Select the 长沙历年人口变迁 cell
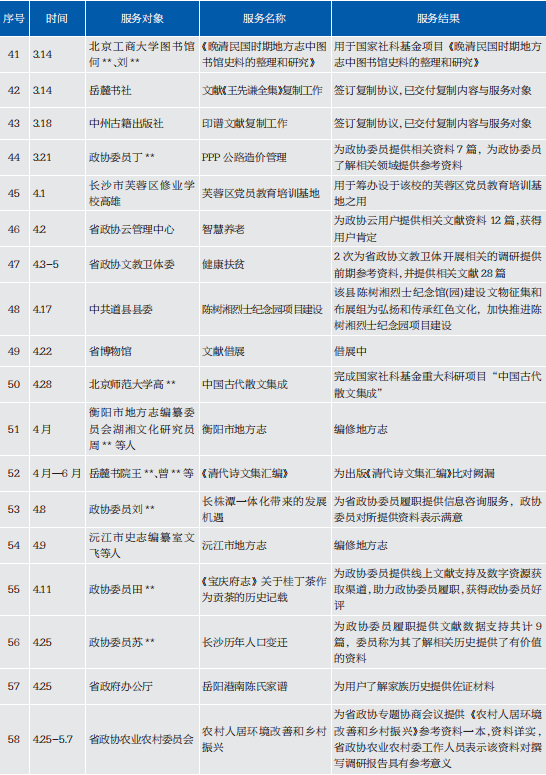Screen dimensions: 546x775 (x=265, y=642)
